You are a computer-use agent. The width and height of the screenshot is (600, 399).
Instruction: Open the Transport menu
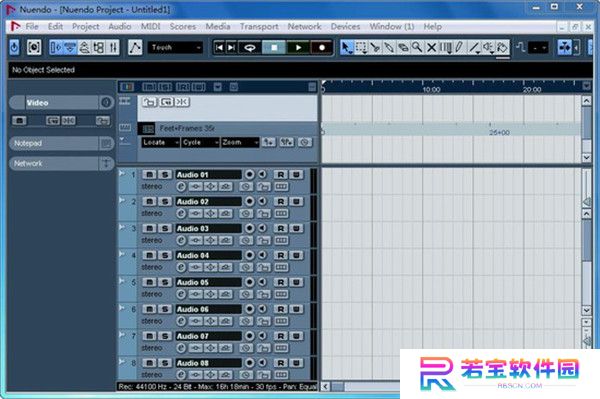coord(259,26)
